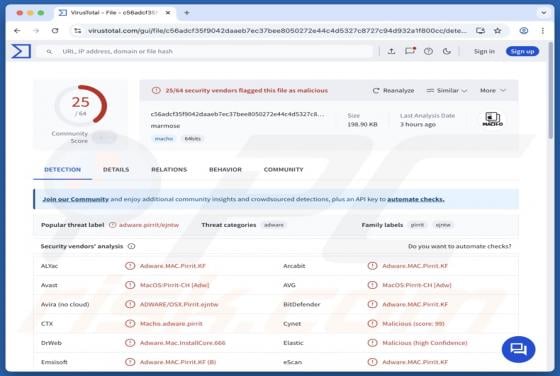Click ADWARE/OSX.Pirrit.ejmtw detection in Avira row
Image resolution: width=560 pixels, height=376 pixels.
coord(179,304)
